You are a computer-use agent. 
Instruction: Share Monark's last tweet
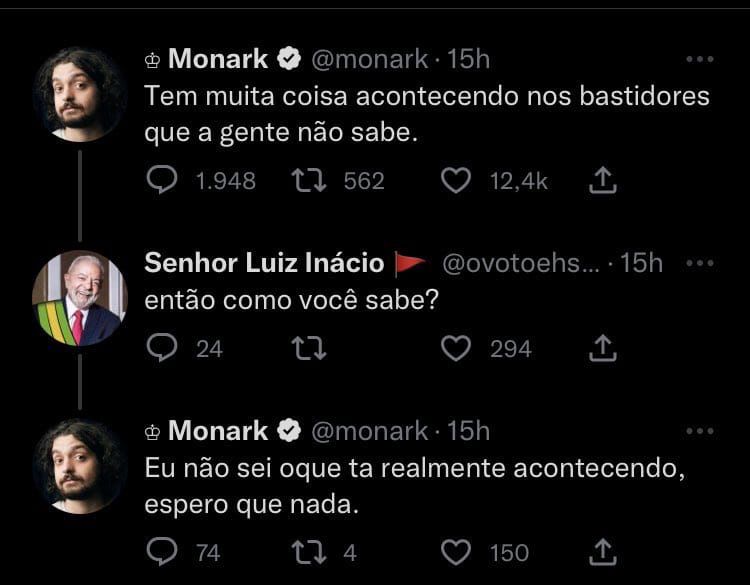point(603,552)
